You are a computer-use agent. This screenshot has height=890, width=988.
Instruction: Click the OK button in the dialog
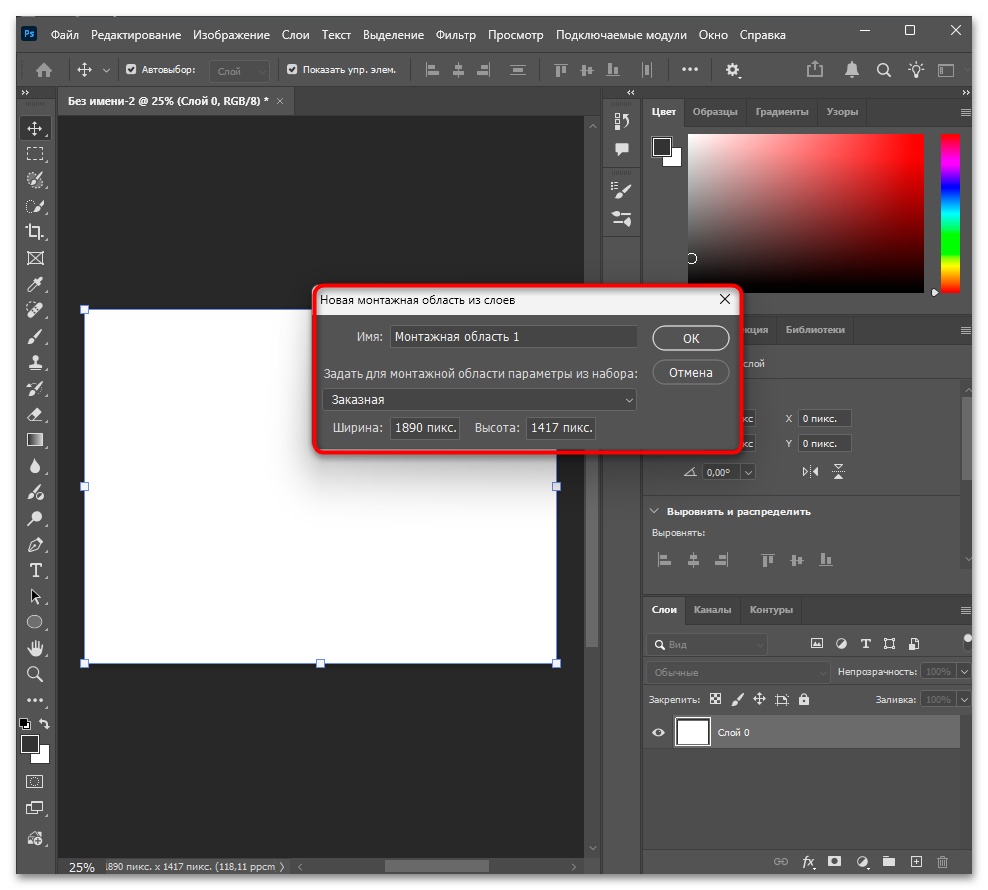tap(690, 338)
